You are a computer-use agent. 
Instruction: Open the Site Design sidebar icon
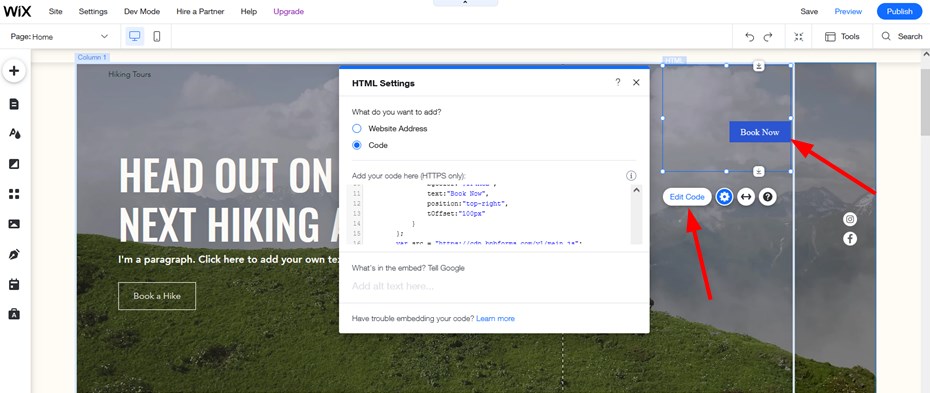point(14,133)
